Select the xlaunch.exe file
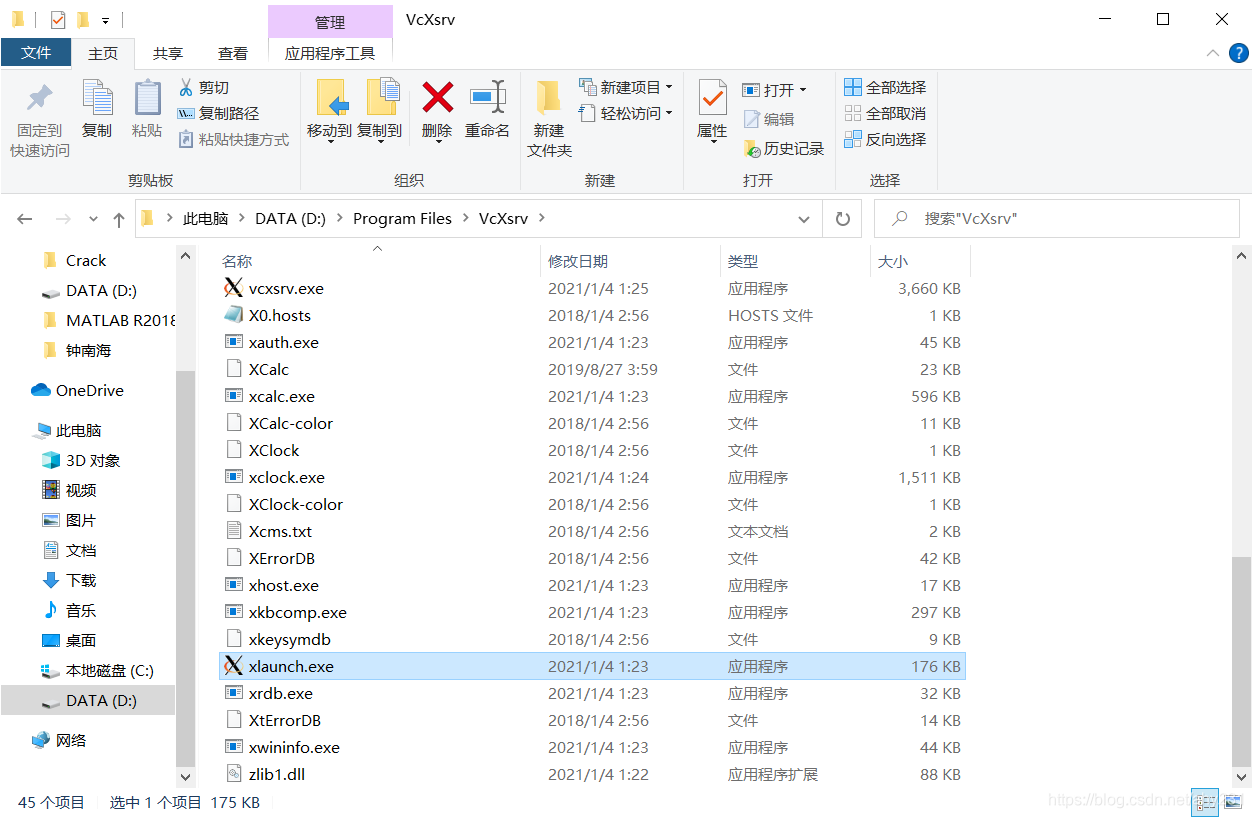The height and width of the screenshot is (818, 1253). tap(592, 666)
